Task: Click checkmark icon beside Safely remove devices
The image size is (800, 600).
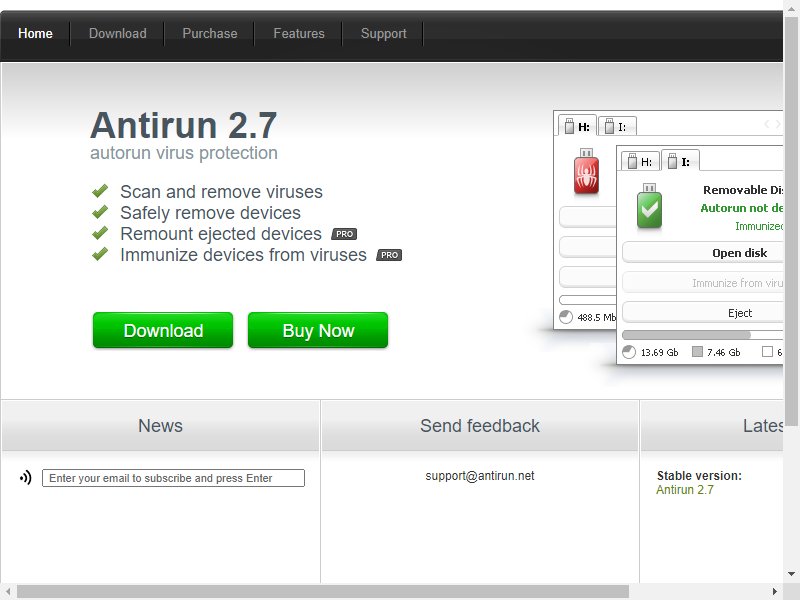Action: pyautogui.click(x=100, y=212)
